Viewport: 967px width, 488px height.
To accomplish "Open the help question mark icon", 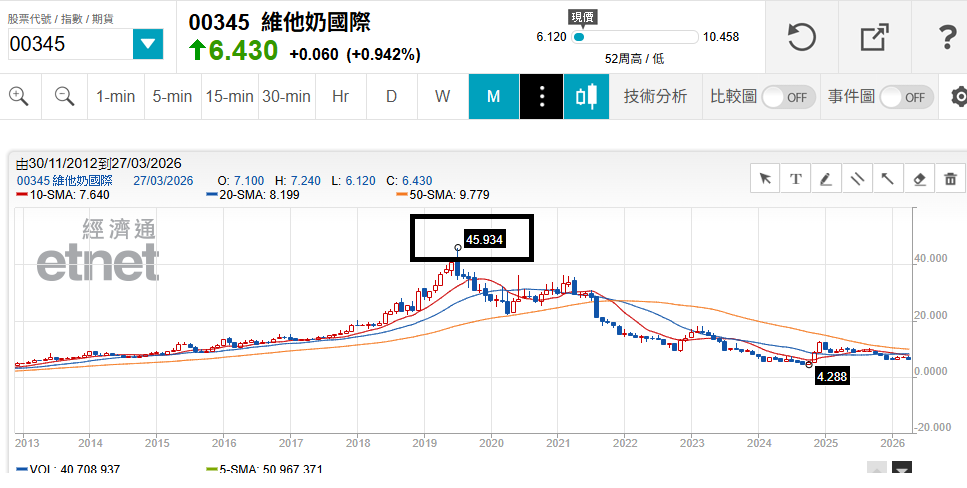I will coord(947,37).
